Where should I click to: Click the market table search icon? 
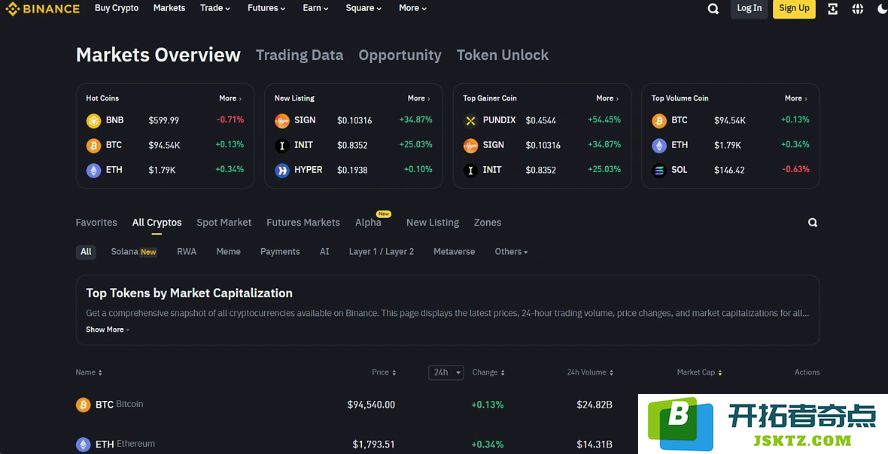[813, 222]
